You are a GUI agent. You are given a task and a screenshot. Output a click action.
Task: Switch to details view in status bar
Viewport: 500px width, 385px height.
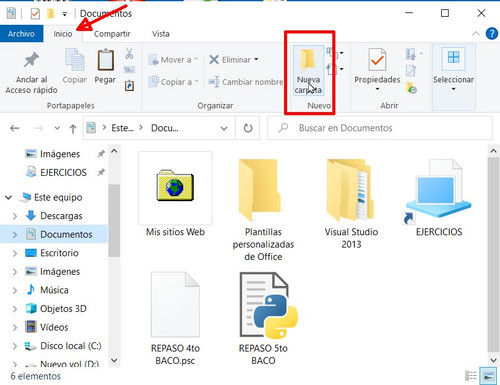[471, 376]
